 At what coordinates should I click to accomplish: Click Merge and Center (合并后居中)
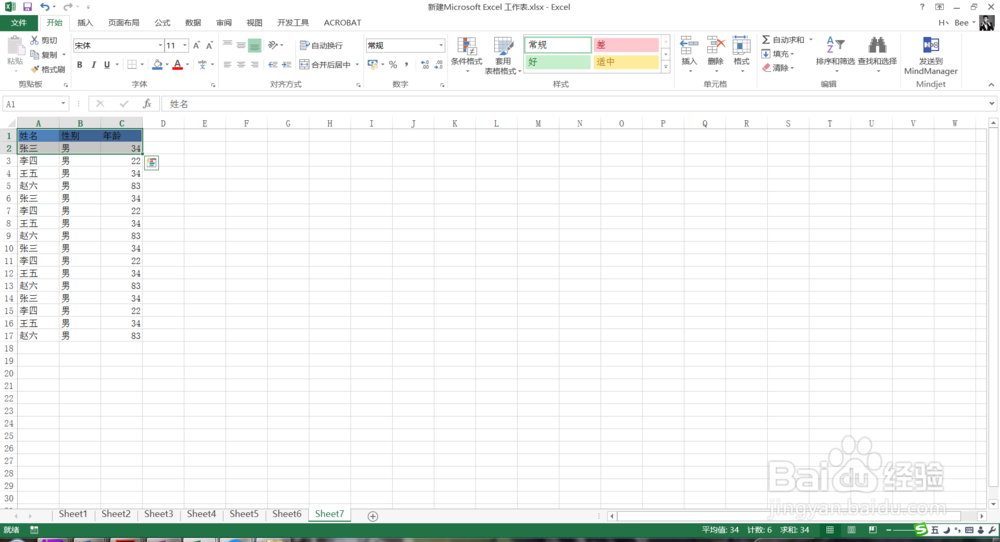(325, 64)
